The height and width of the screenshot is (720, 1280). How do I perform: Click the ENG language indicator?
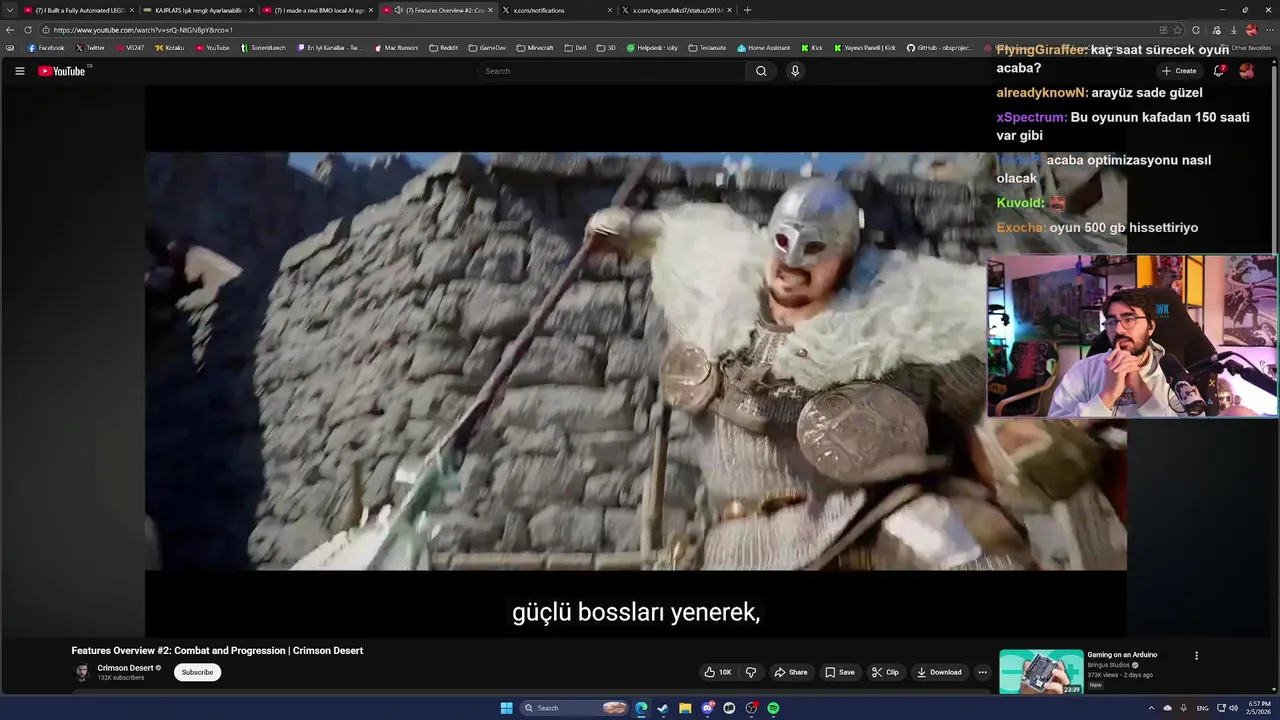click(1203, 708)
